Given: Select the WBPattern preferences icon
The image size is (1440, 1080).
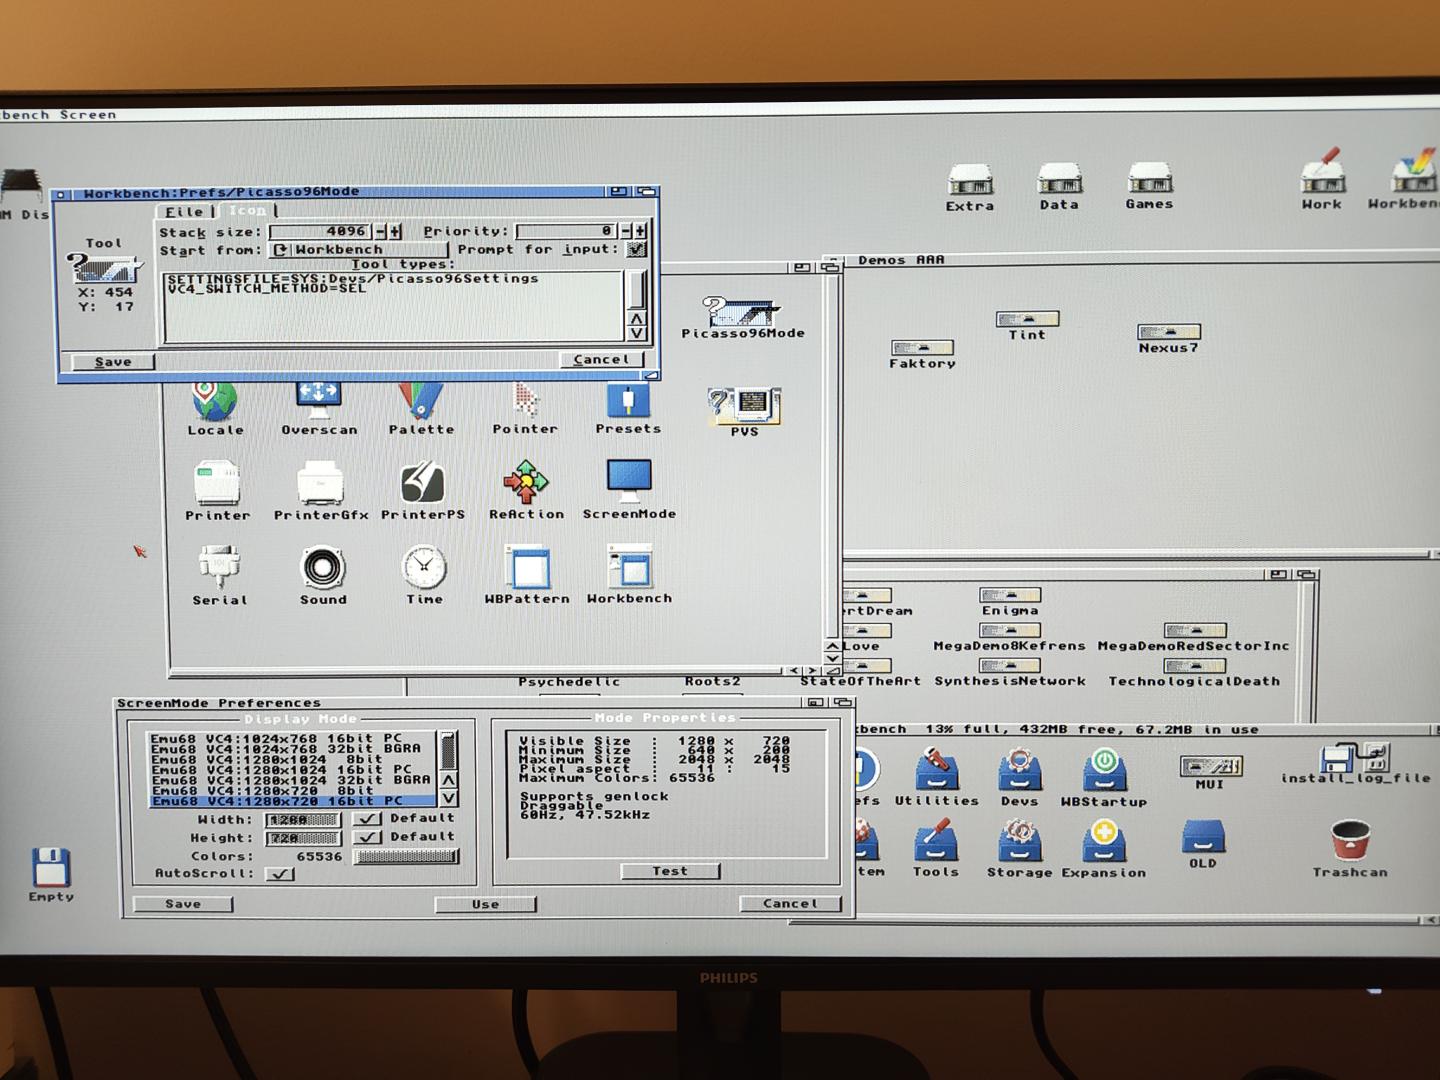Looking at the screenshot, I should pyautogui.click(x=527, y=567).
